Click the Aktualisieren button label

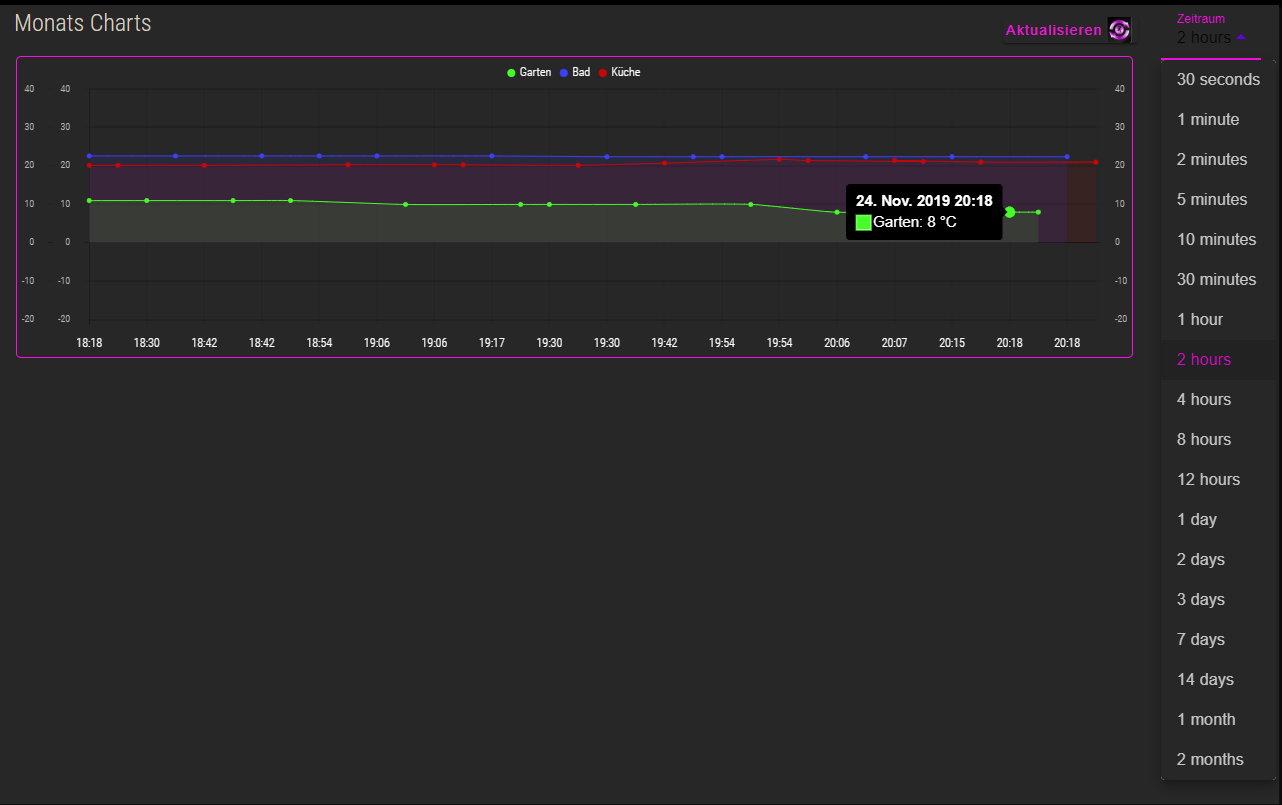(1053, 31)
